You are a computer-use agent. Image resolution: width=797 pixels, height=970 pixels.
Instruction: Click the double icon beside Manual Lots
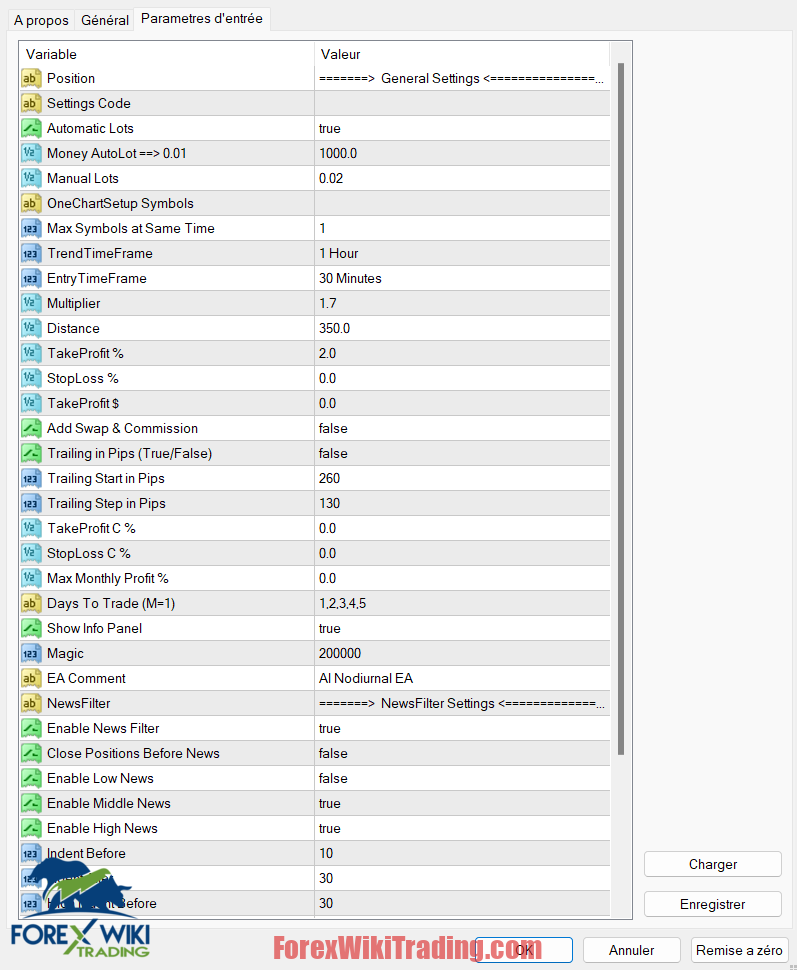tap(31, 178)
